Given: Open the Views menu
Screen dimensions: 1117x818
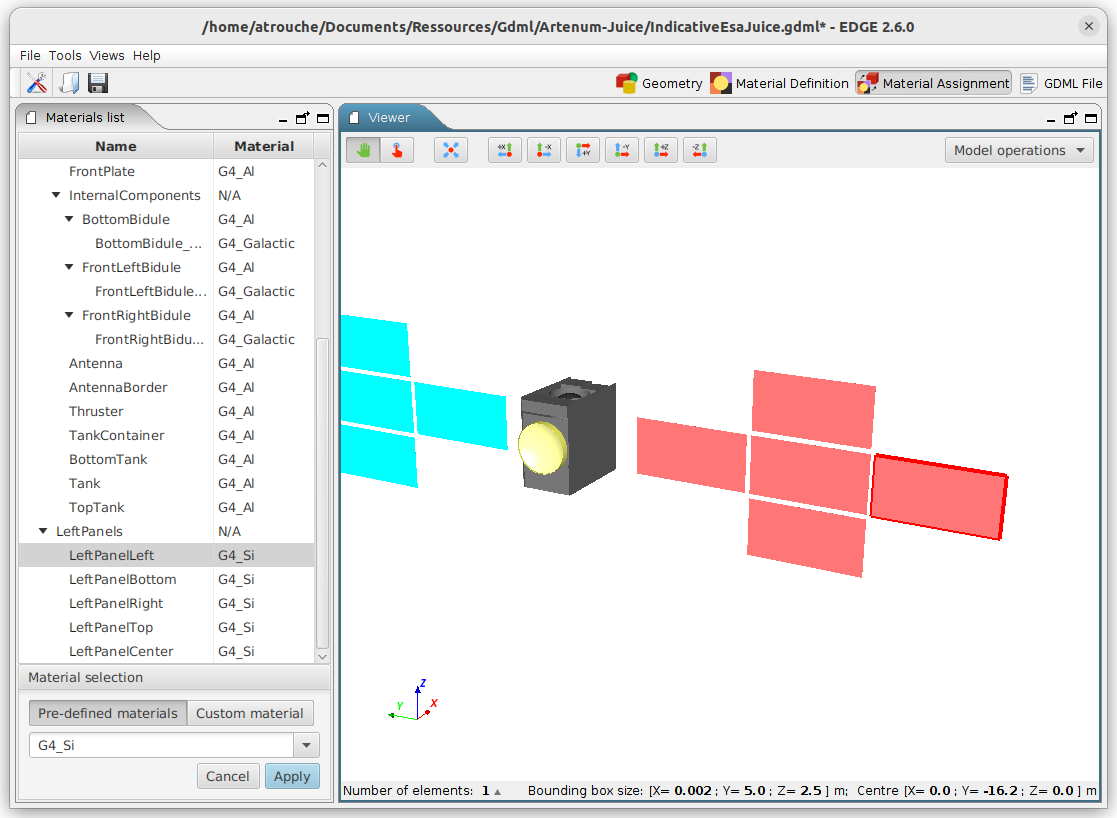Looking at the screenshot, I should click(x=106, y=55).
